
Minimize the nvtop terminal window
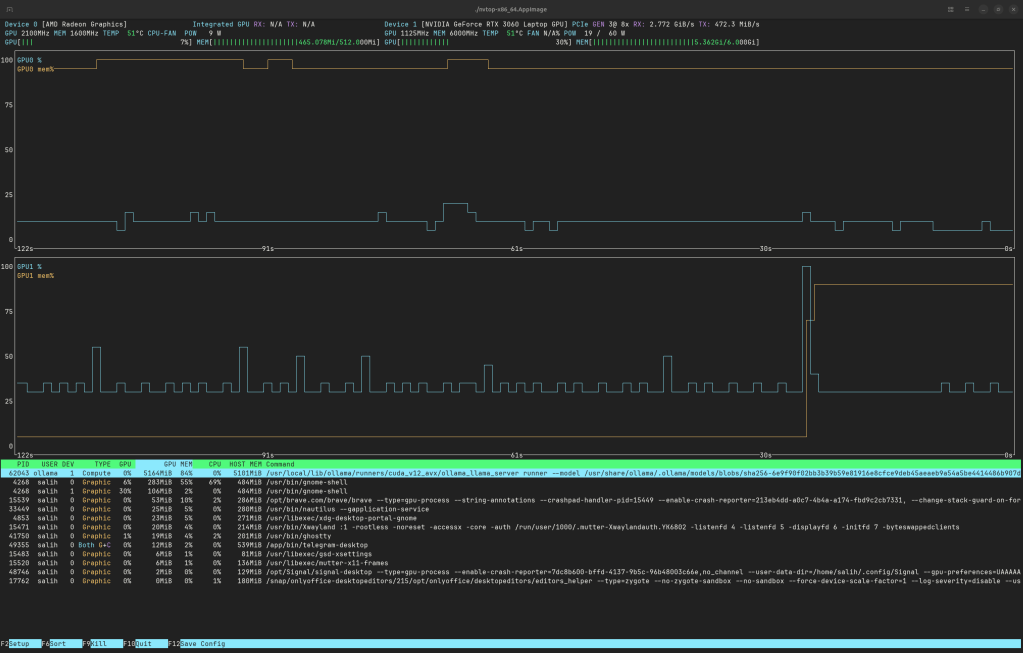(983, 9)
